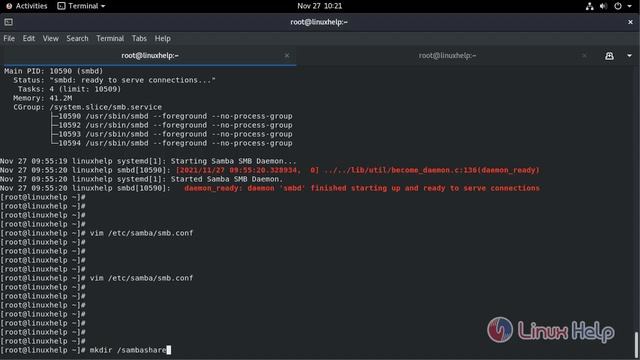Open the Search menu
Viewport: 640px width, 360px height.
pyautogui.click(x=77, y=38)
